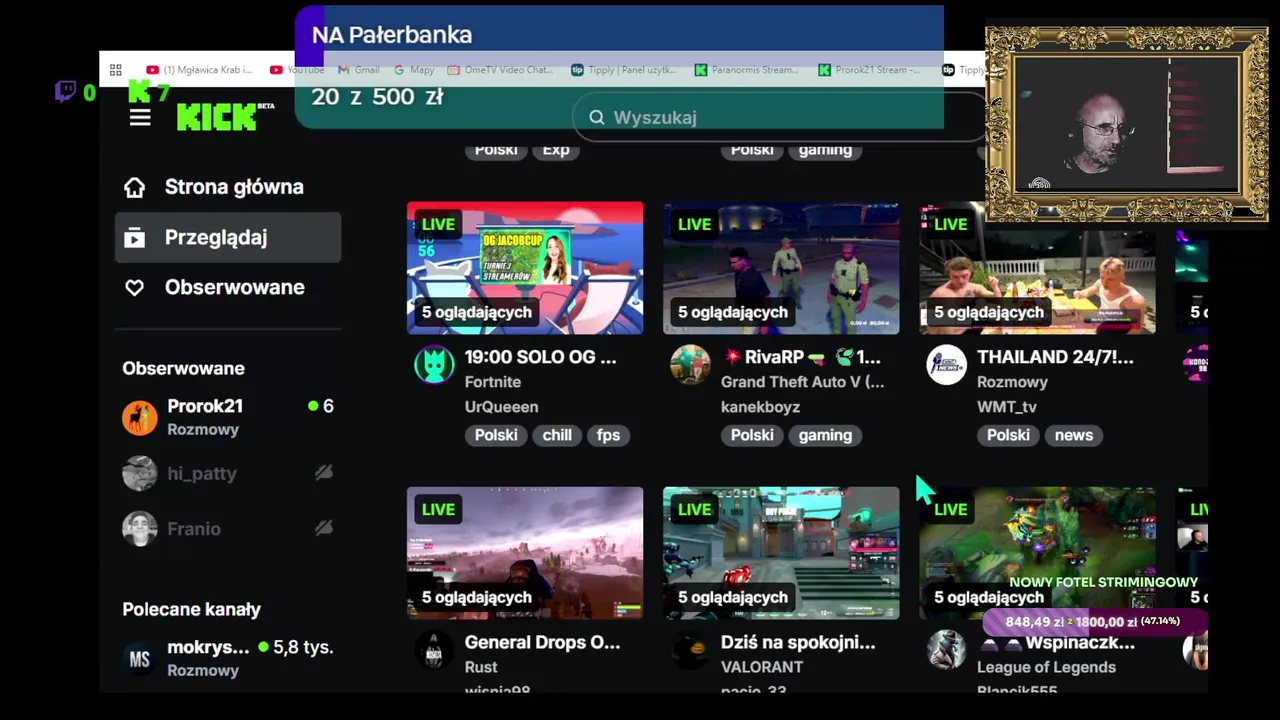Viewport: 1280px width, 720px height.
Task: Select the League of Legends category link
Action: [x=1046, y=667]
